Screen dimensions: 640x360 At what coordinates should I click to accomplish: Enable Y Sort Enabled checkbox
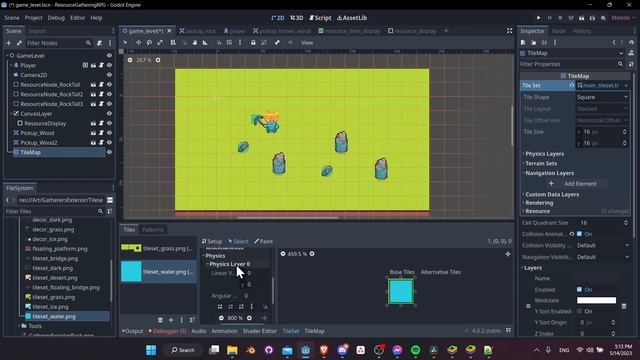(579, 311)
